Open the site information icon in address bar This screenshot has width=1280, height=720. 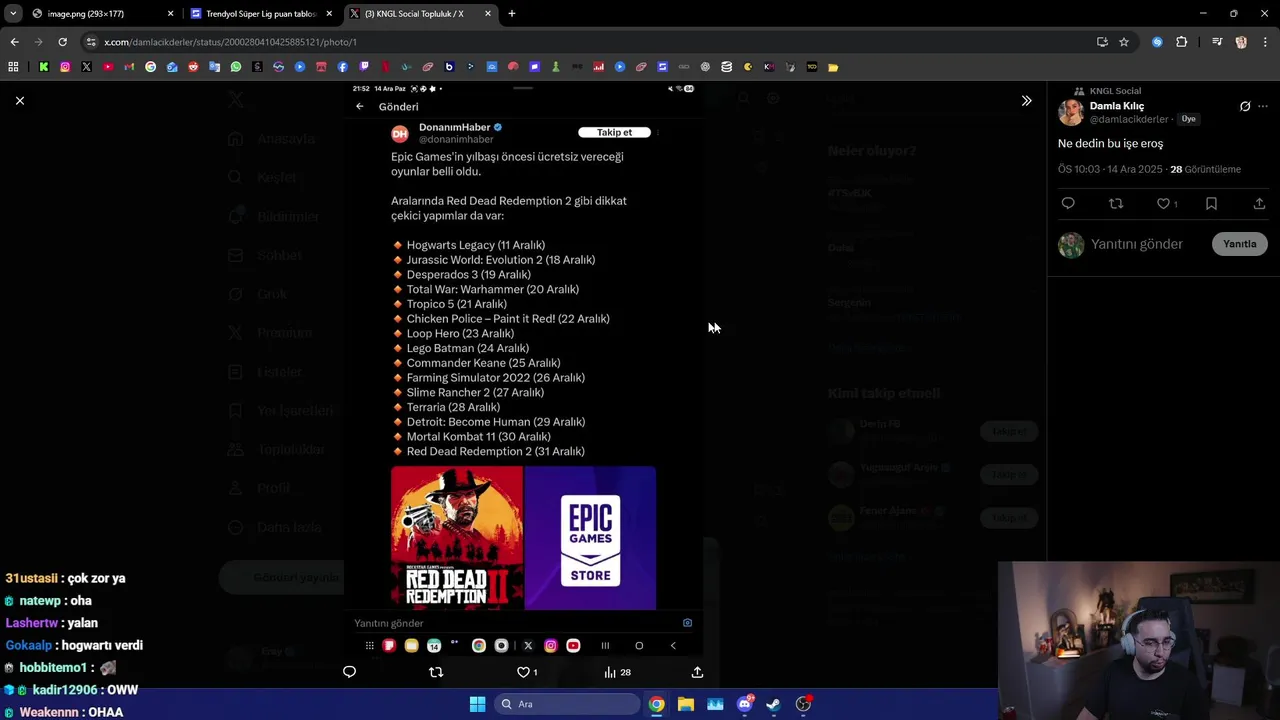pyautogui.click(x=91, y=42)
